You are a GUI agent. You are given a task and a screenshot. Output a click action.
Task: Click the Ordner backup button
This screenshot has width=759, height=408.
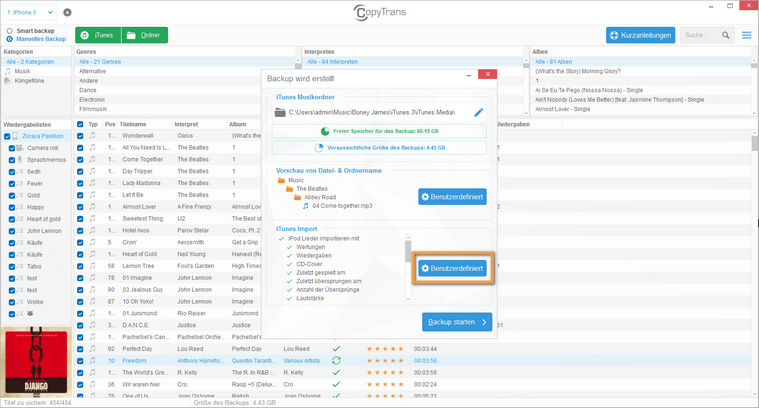point(145,35)
